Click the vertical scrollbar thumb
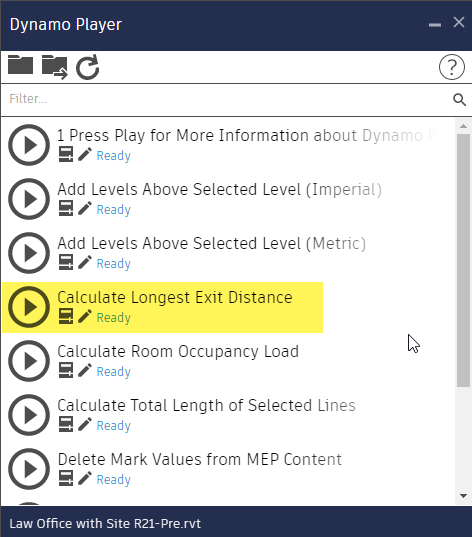The width and height of the screenshot is (472, 537). click(463, 260)
